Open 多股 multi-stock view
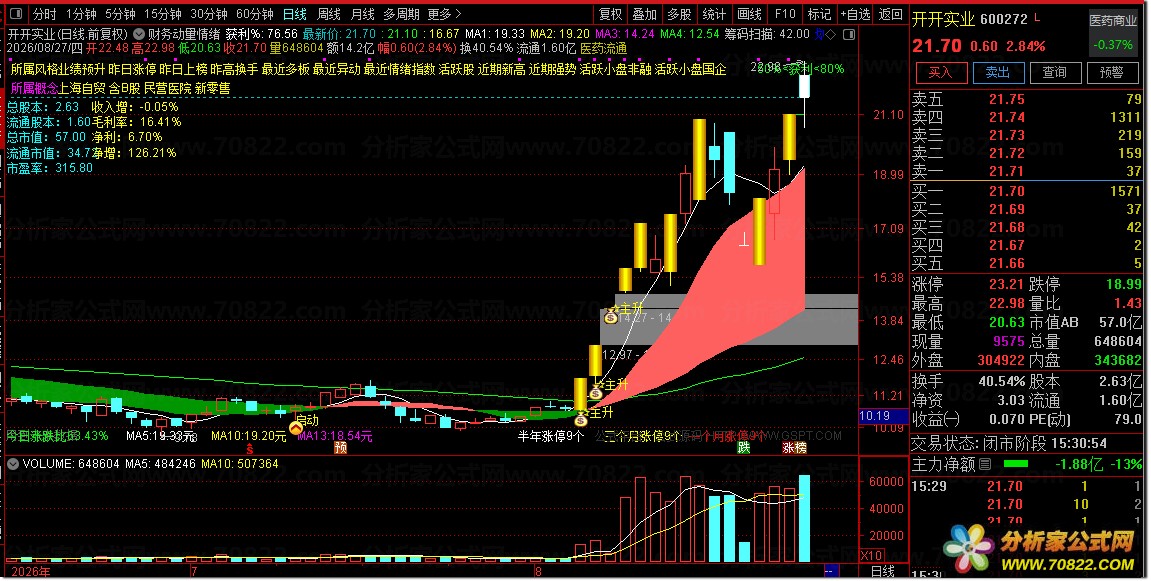The image size is (1151, 581). (679, 14)
